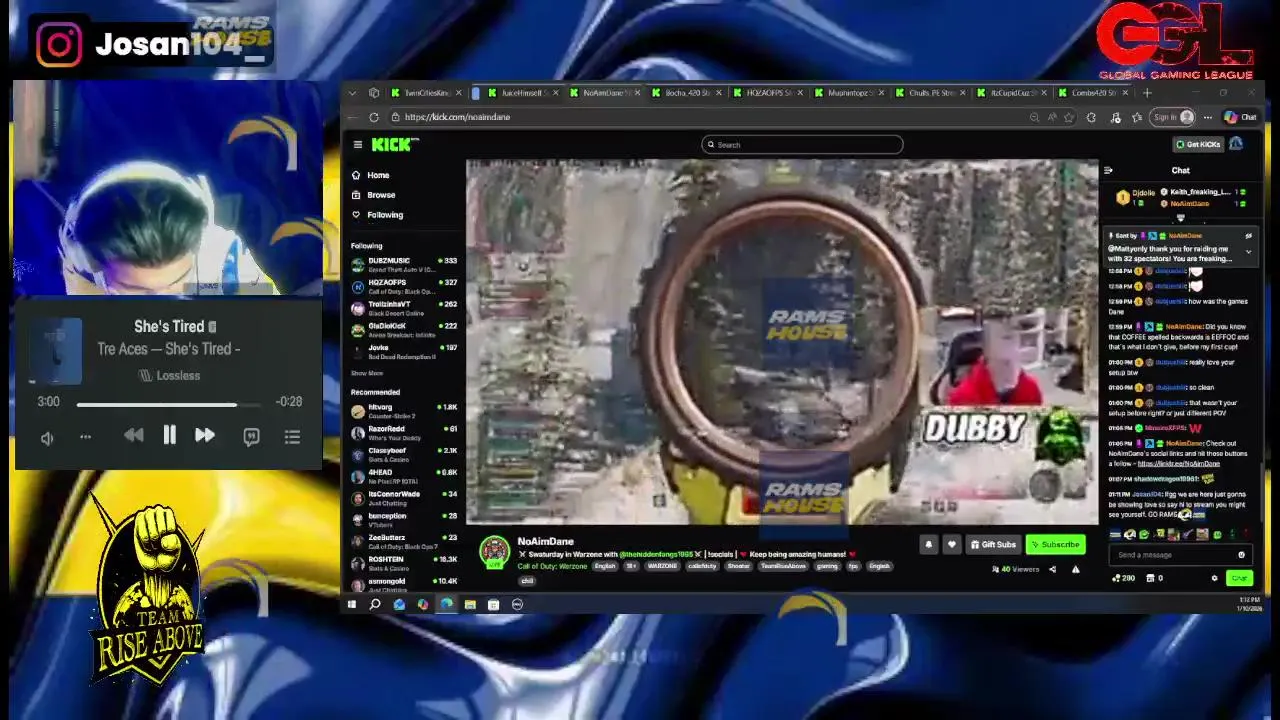The height and width of the screenshot is (720, 1280).
Task: Open chat settings gear icon
Action: 1215,578
